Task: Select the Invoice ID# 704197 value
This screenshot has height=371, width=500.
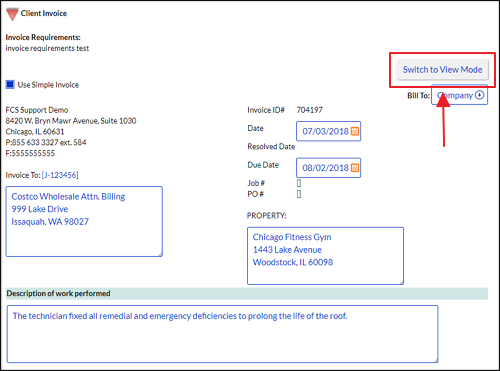Action: point(310,110)
